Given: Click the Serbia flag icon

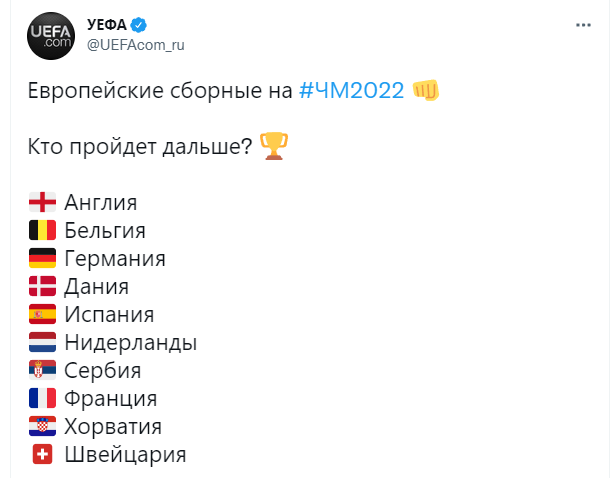Looking at the screenshot, I should [x=43, y=370].
